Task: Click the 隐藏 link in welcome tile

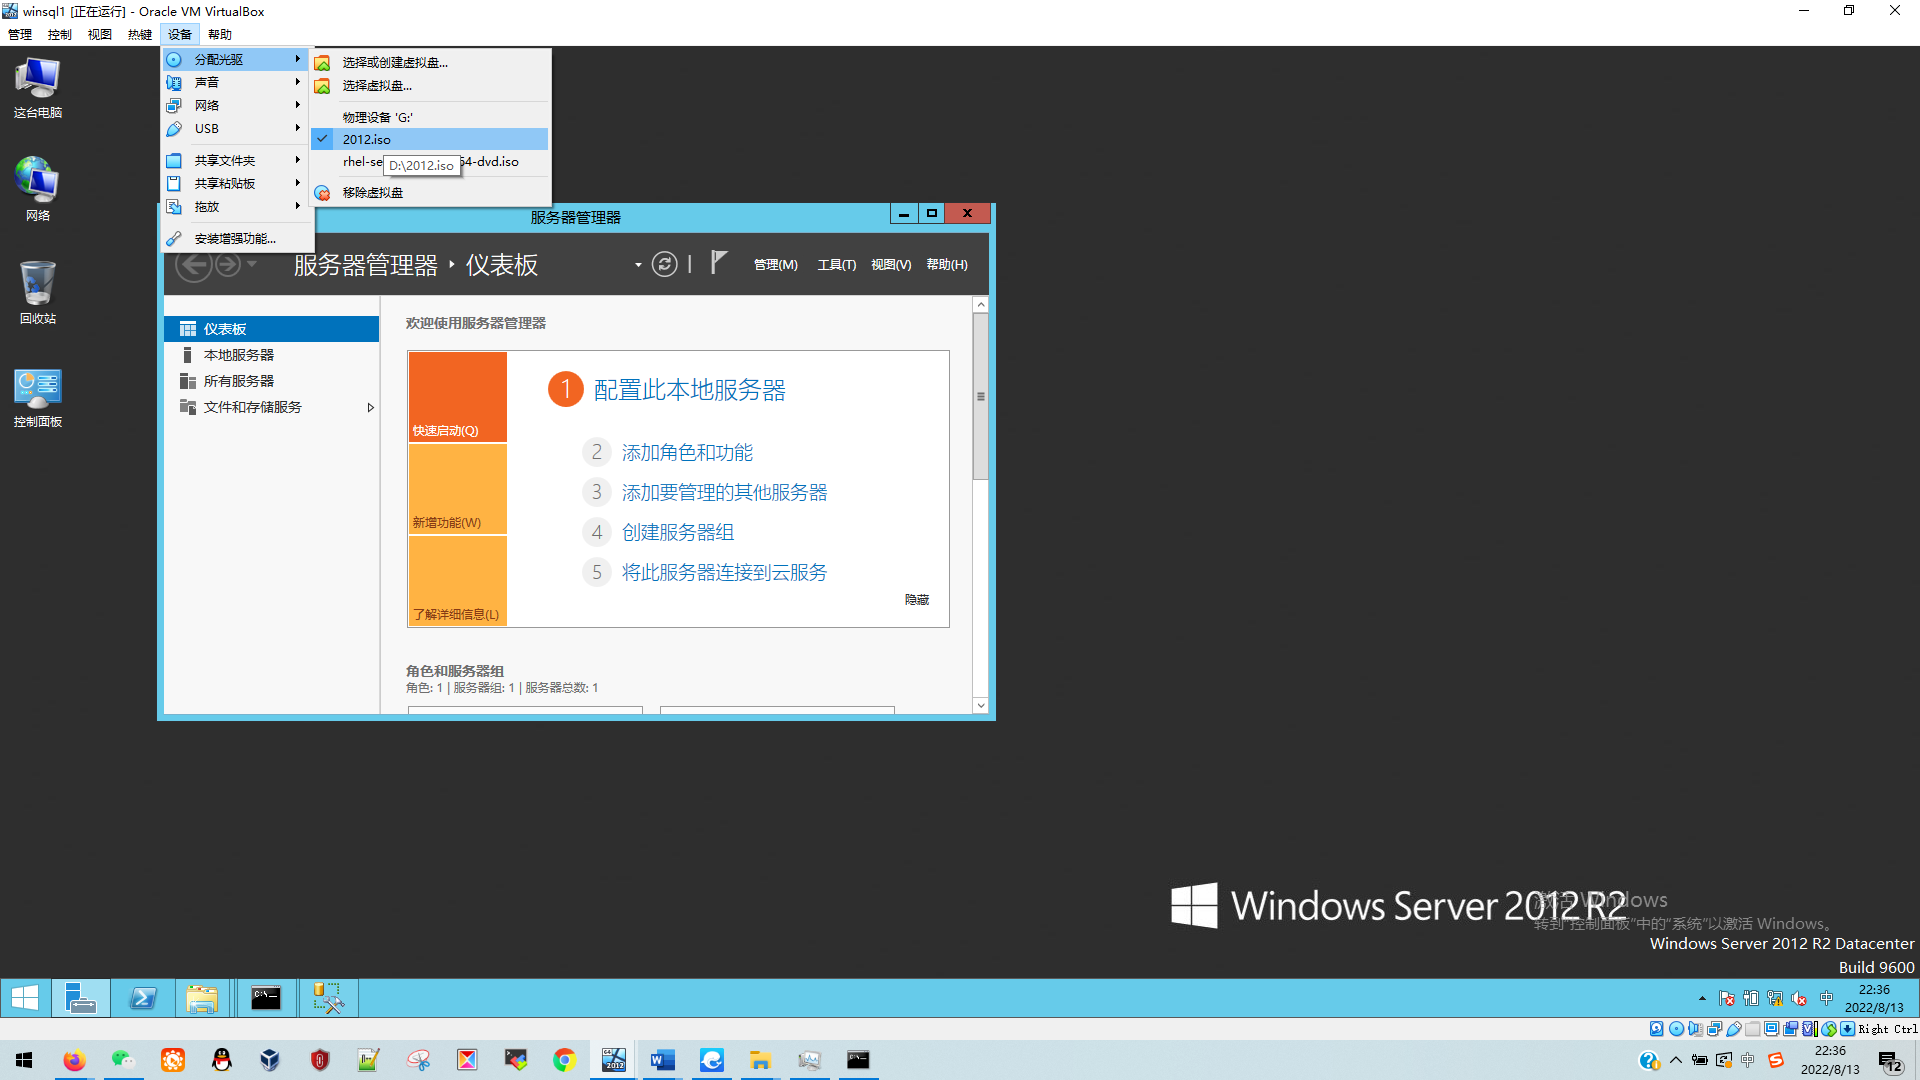Action: (917, 600)
